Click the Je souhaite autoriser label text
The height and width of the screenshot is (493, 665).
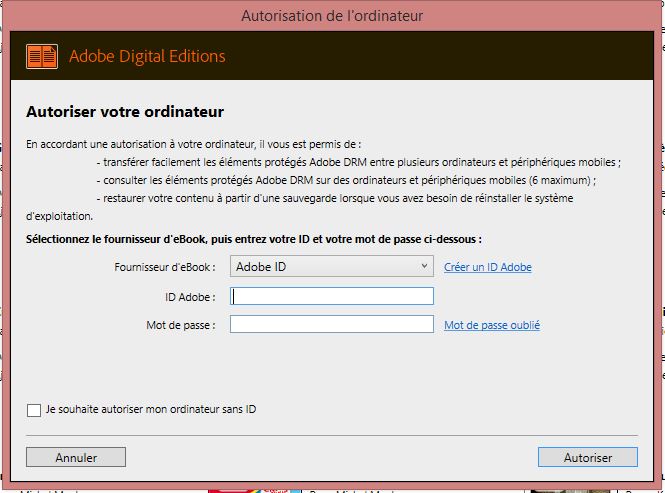tap(151, 409)
